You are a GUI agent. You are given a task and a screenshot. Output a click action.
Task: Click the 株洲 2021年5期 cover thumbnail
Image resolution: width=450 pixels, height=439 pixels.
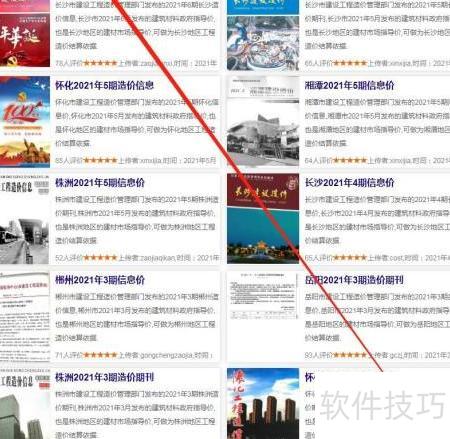coord(25,219)
